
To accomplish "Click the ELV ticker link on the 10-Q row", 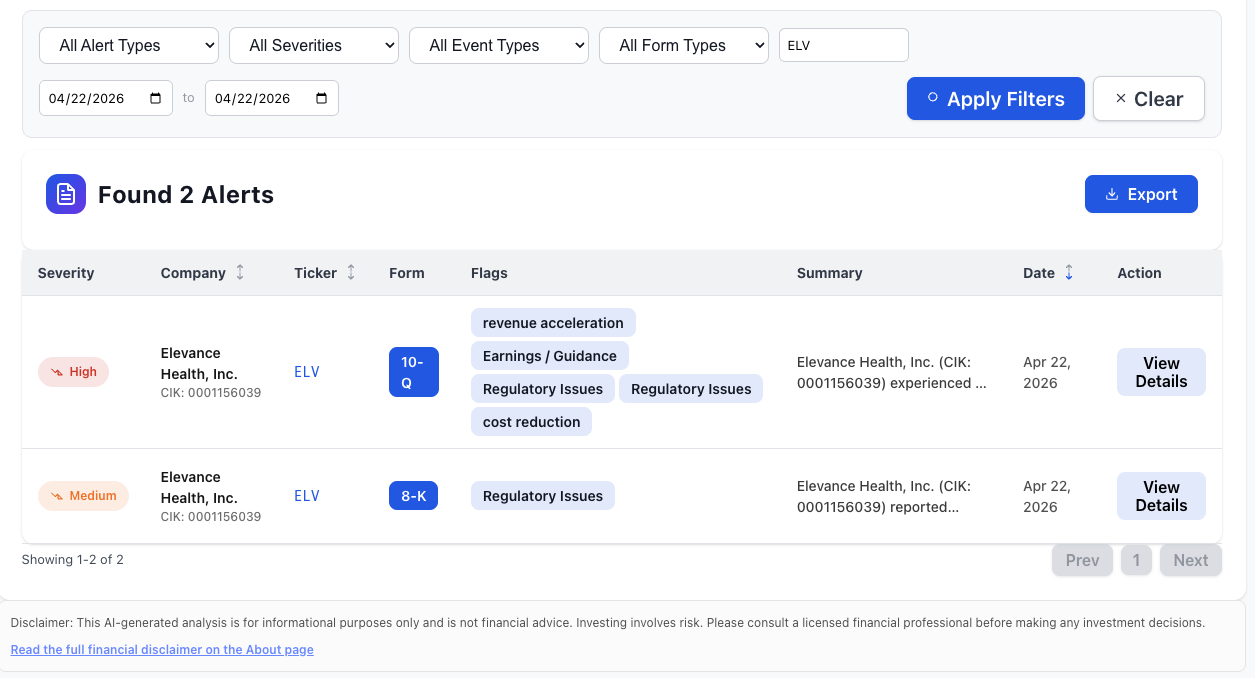I will [x=306, y=371].
